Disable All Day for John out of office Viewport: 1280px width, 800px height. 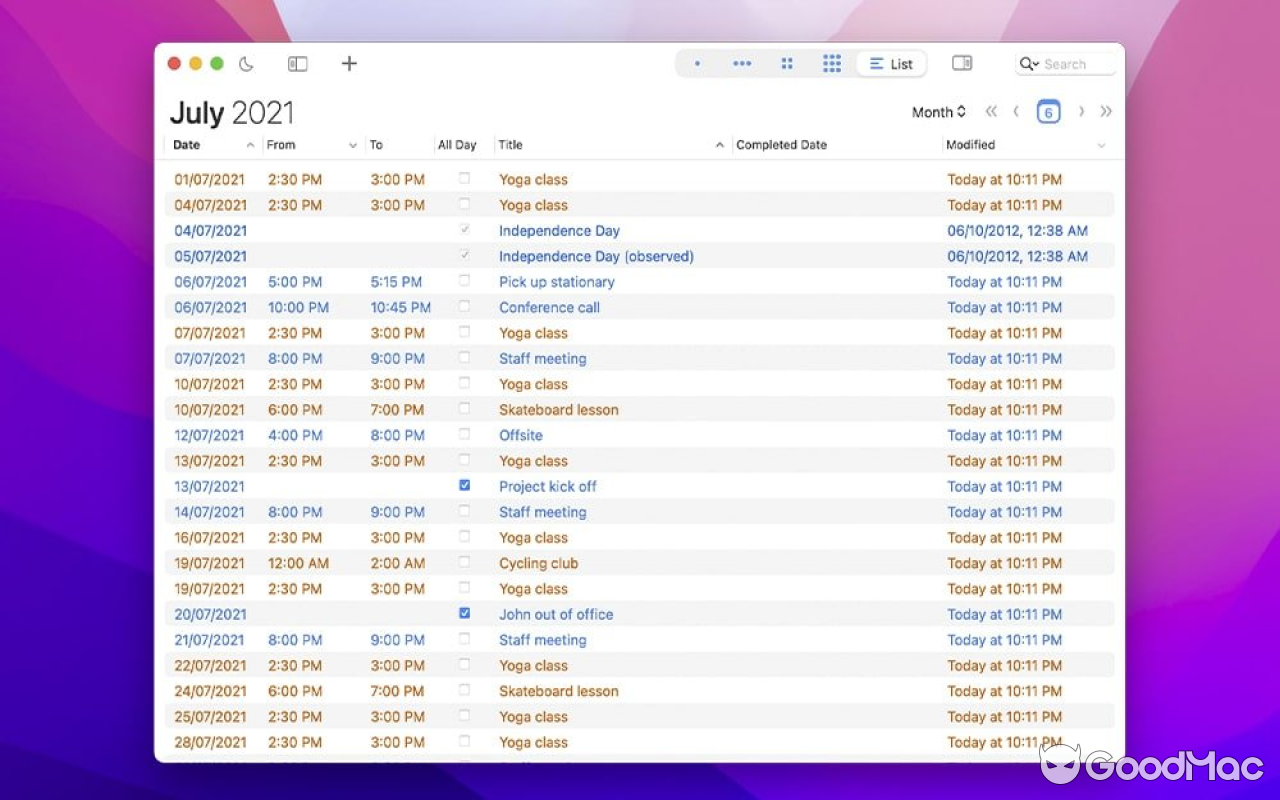pyautogui.click(x=464, y=612)
